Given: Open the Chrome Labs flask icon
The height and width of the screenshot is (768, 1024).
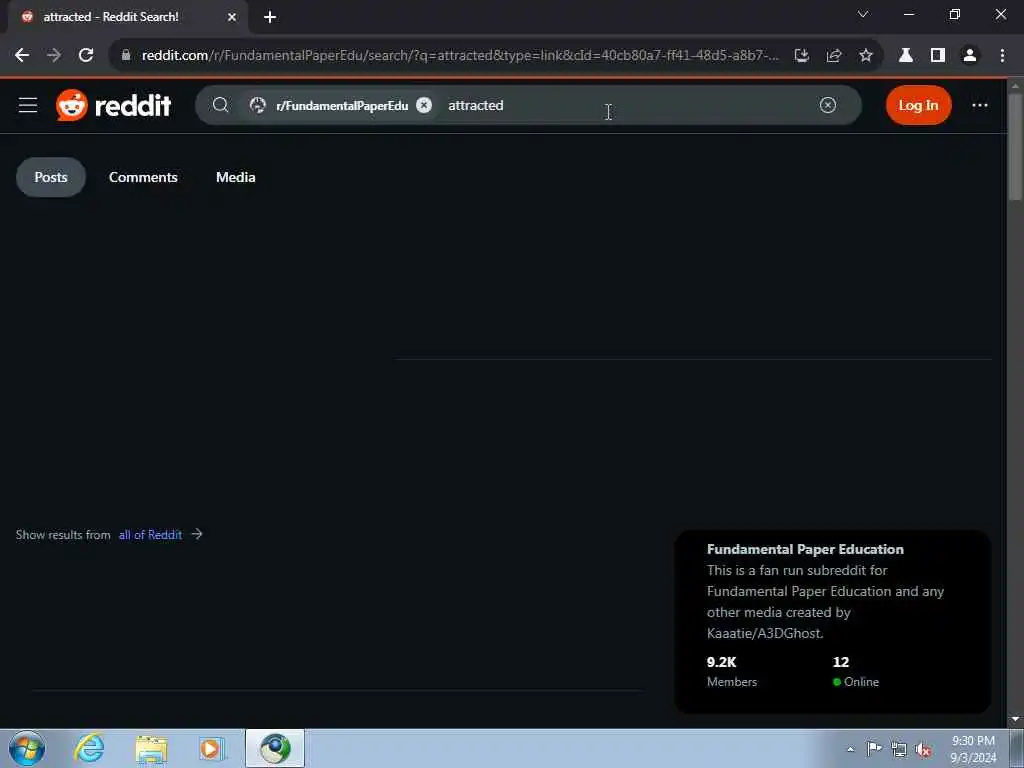Looking at the screenshot, I should [906, 56].
